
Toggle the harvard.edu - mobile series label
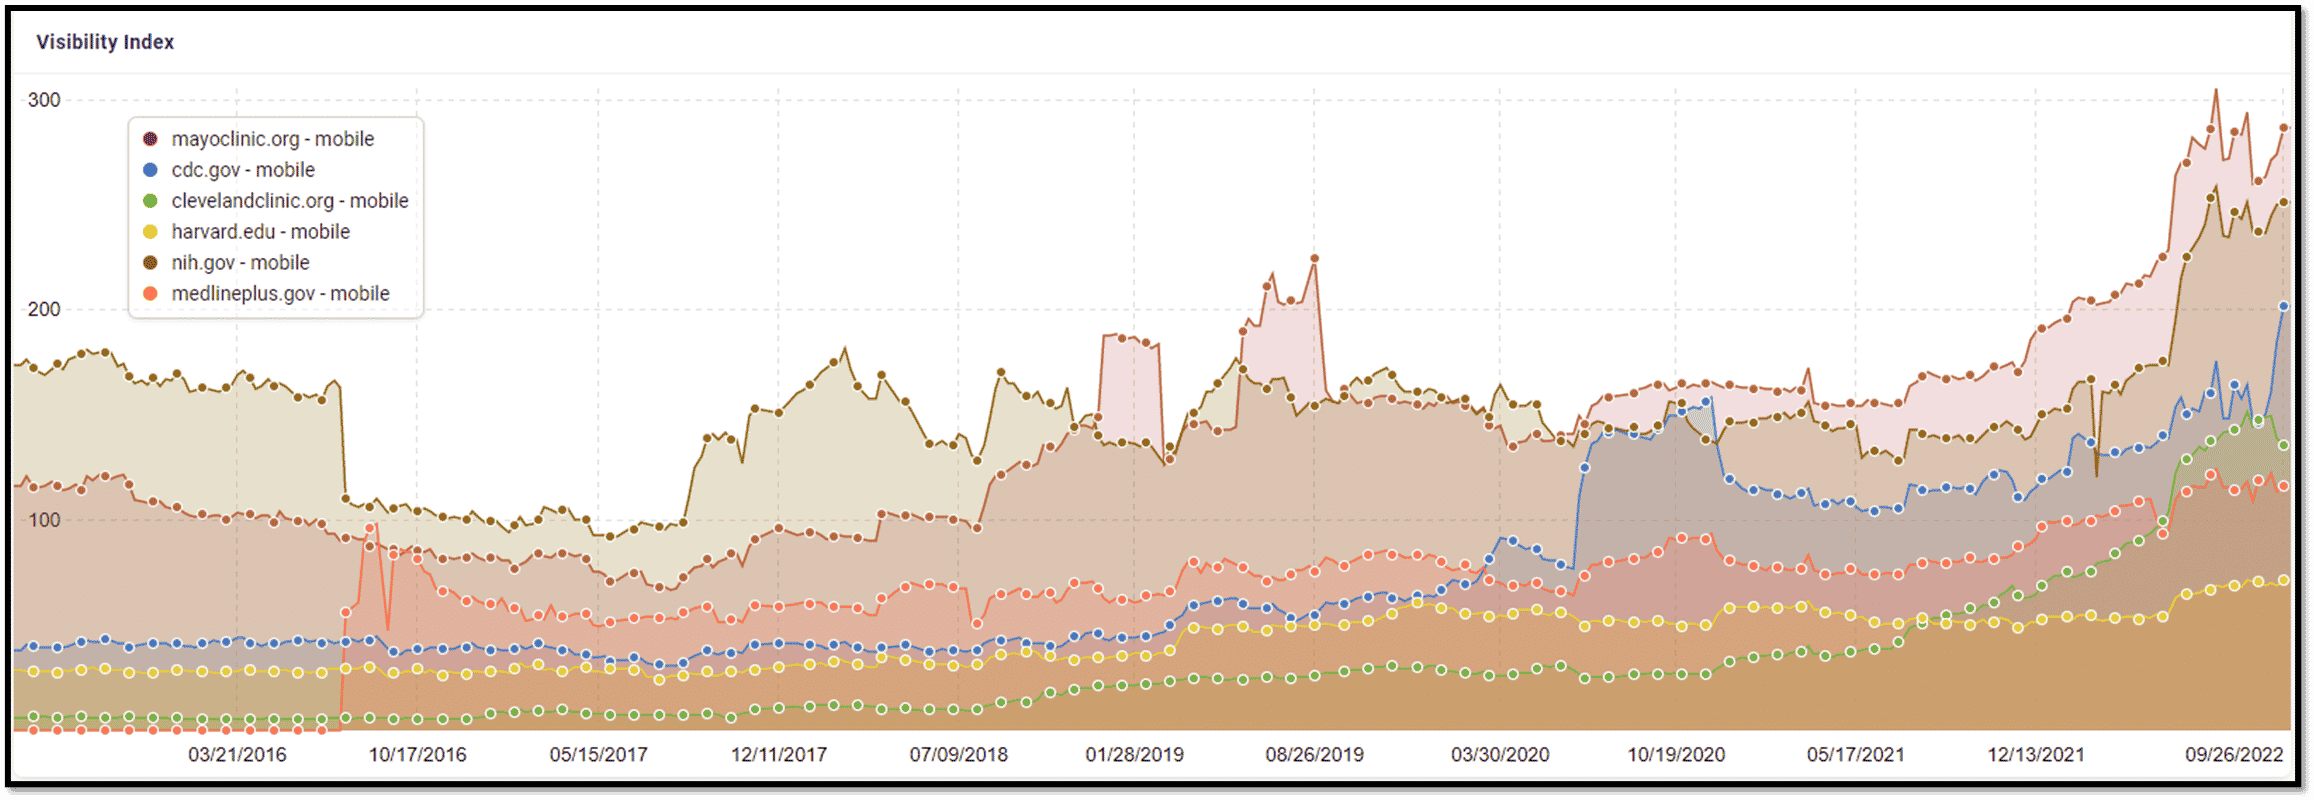261,232
